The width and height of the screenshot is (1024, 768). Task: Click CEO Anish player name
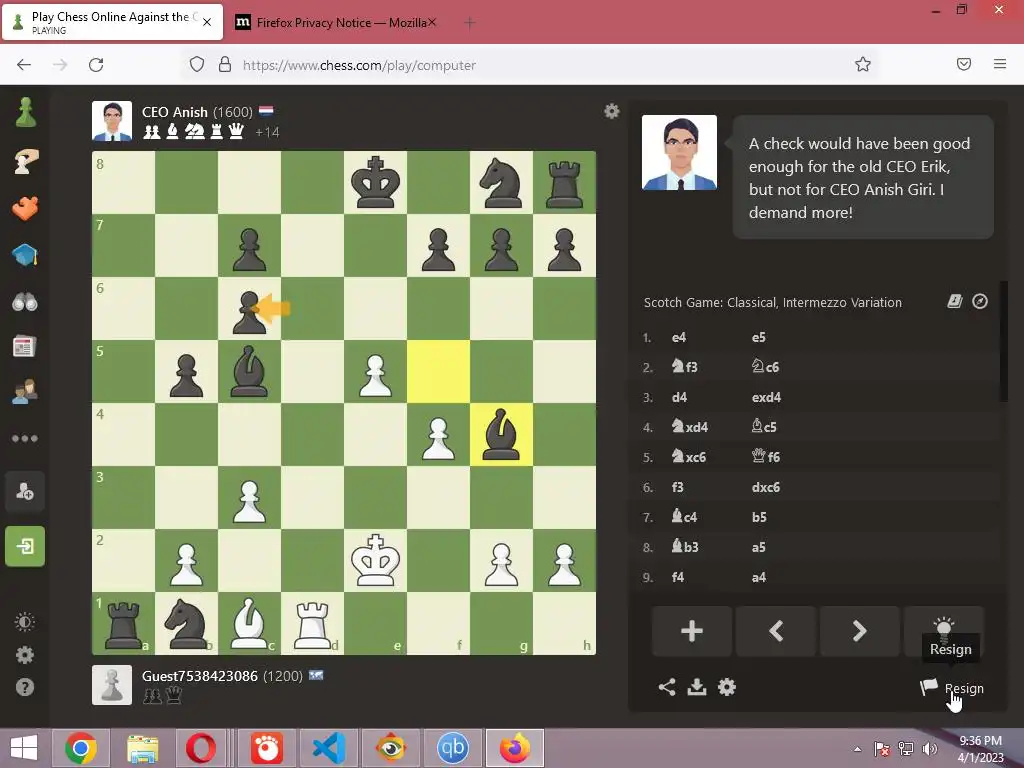[x=174, y=112]
